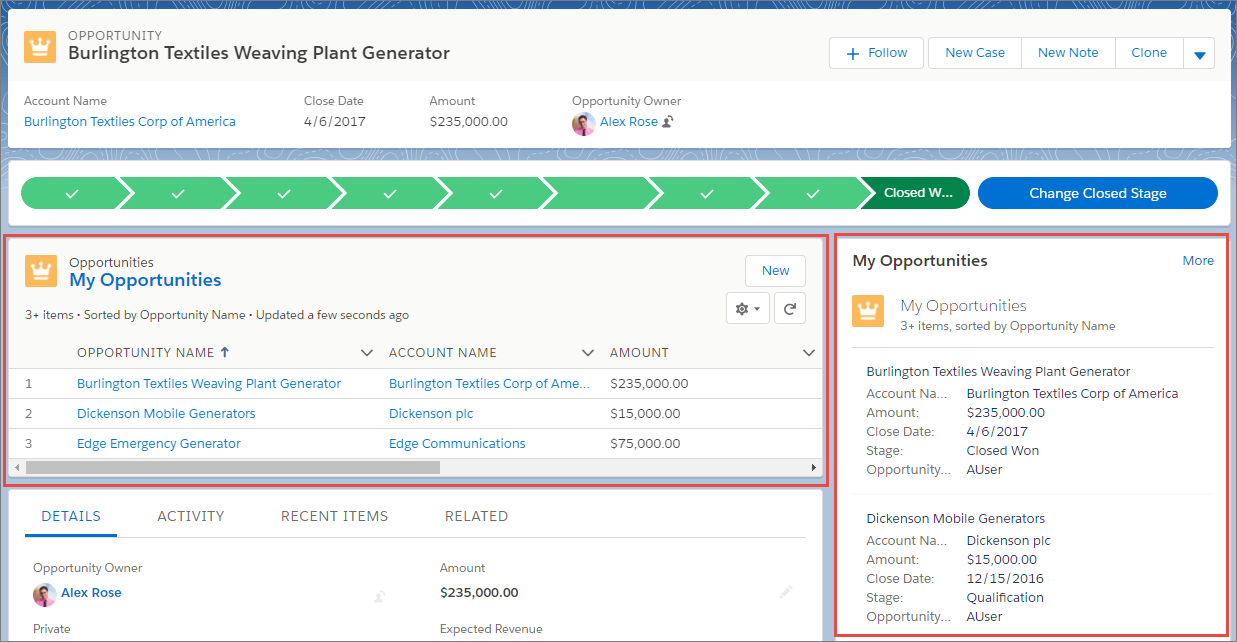Click the Change Closed Stage button
The height and width of the screenshot is (642, 1237).
pyautogui.click(x=1097, y=194)
